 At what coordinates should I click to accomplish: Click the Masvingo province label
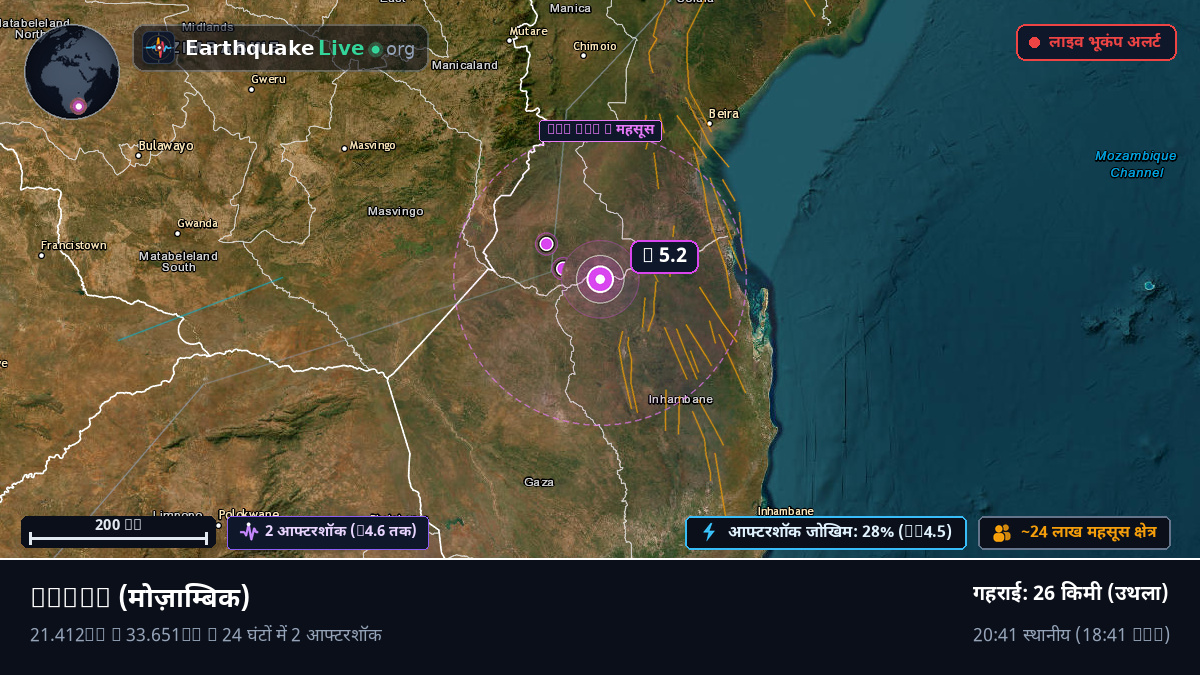click(x=396, y=211)
